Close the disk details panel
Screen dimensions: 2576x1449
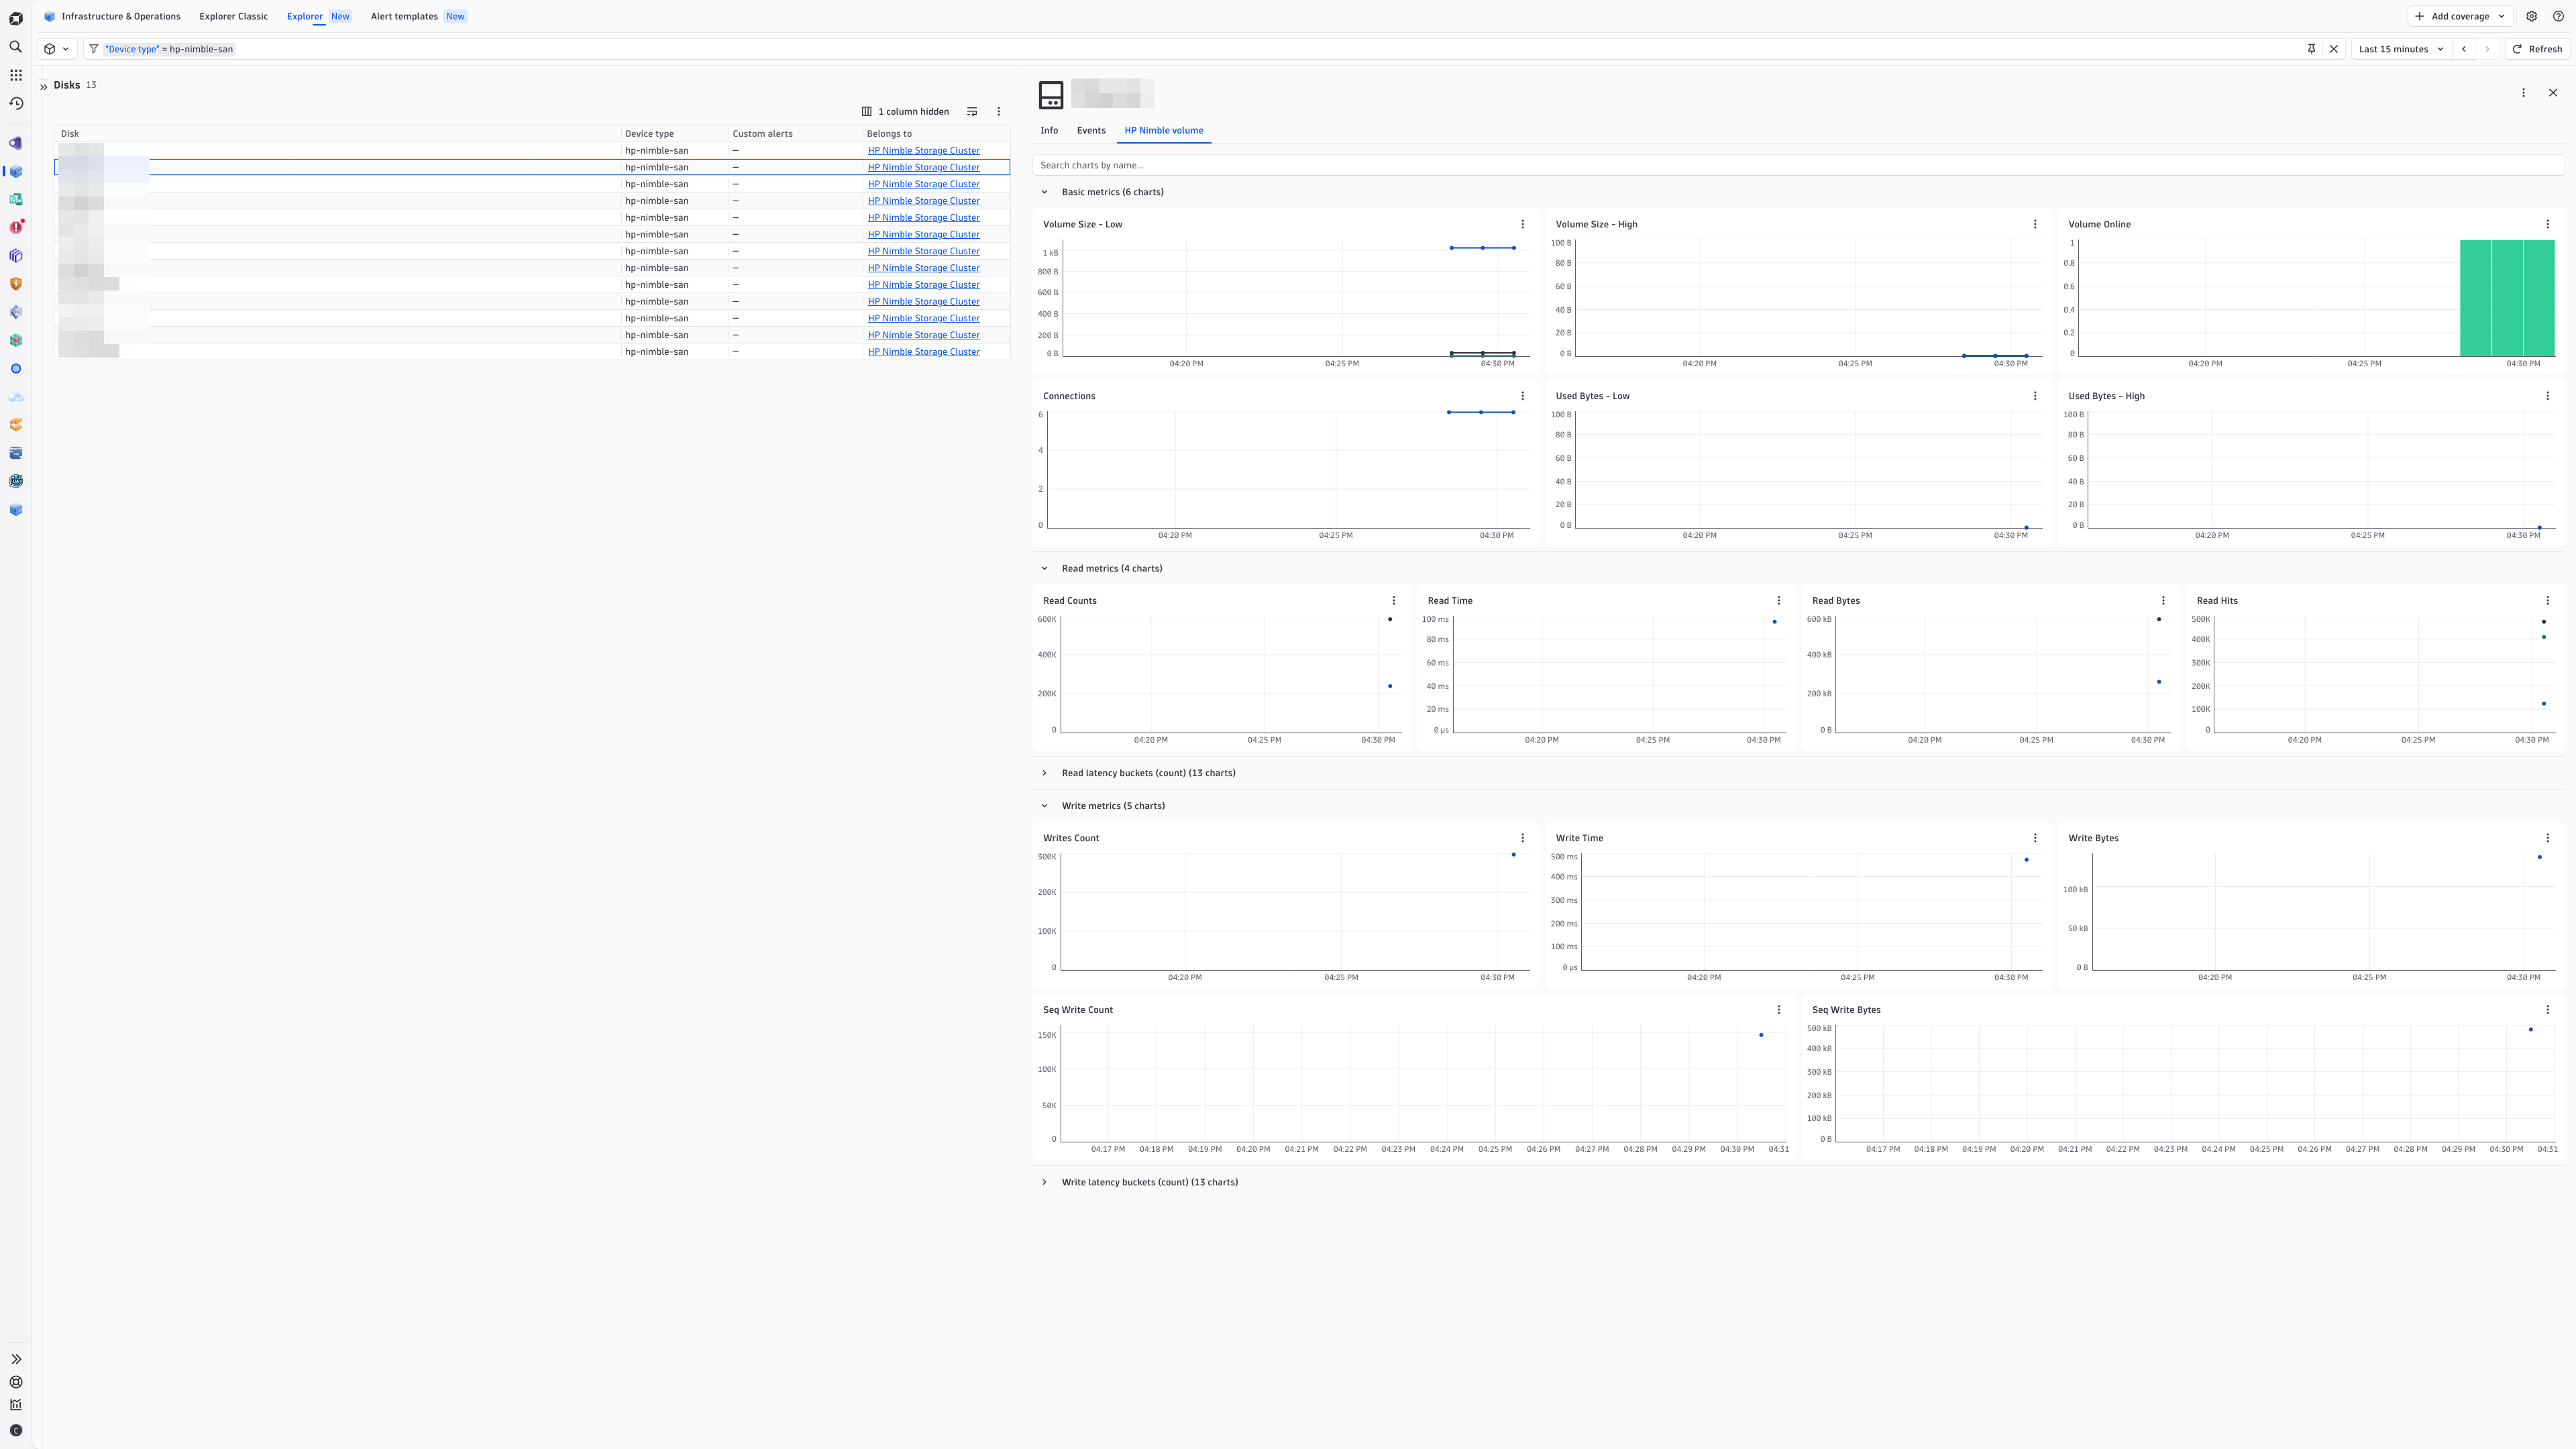tap(2553, 93)
